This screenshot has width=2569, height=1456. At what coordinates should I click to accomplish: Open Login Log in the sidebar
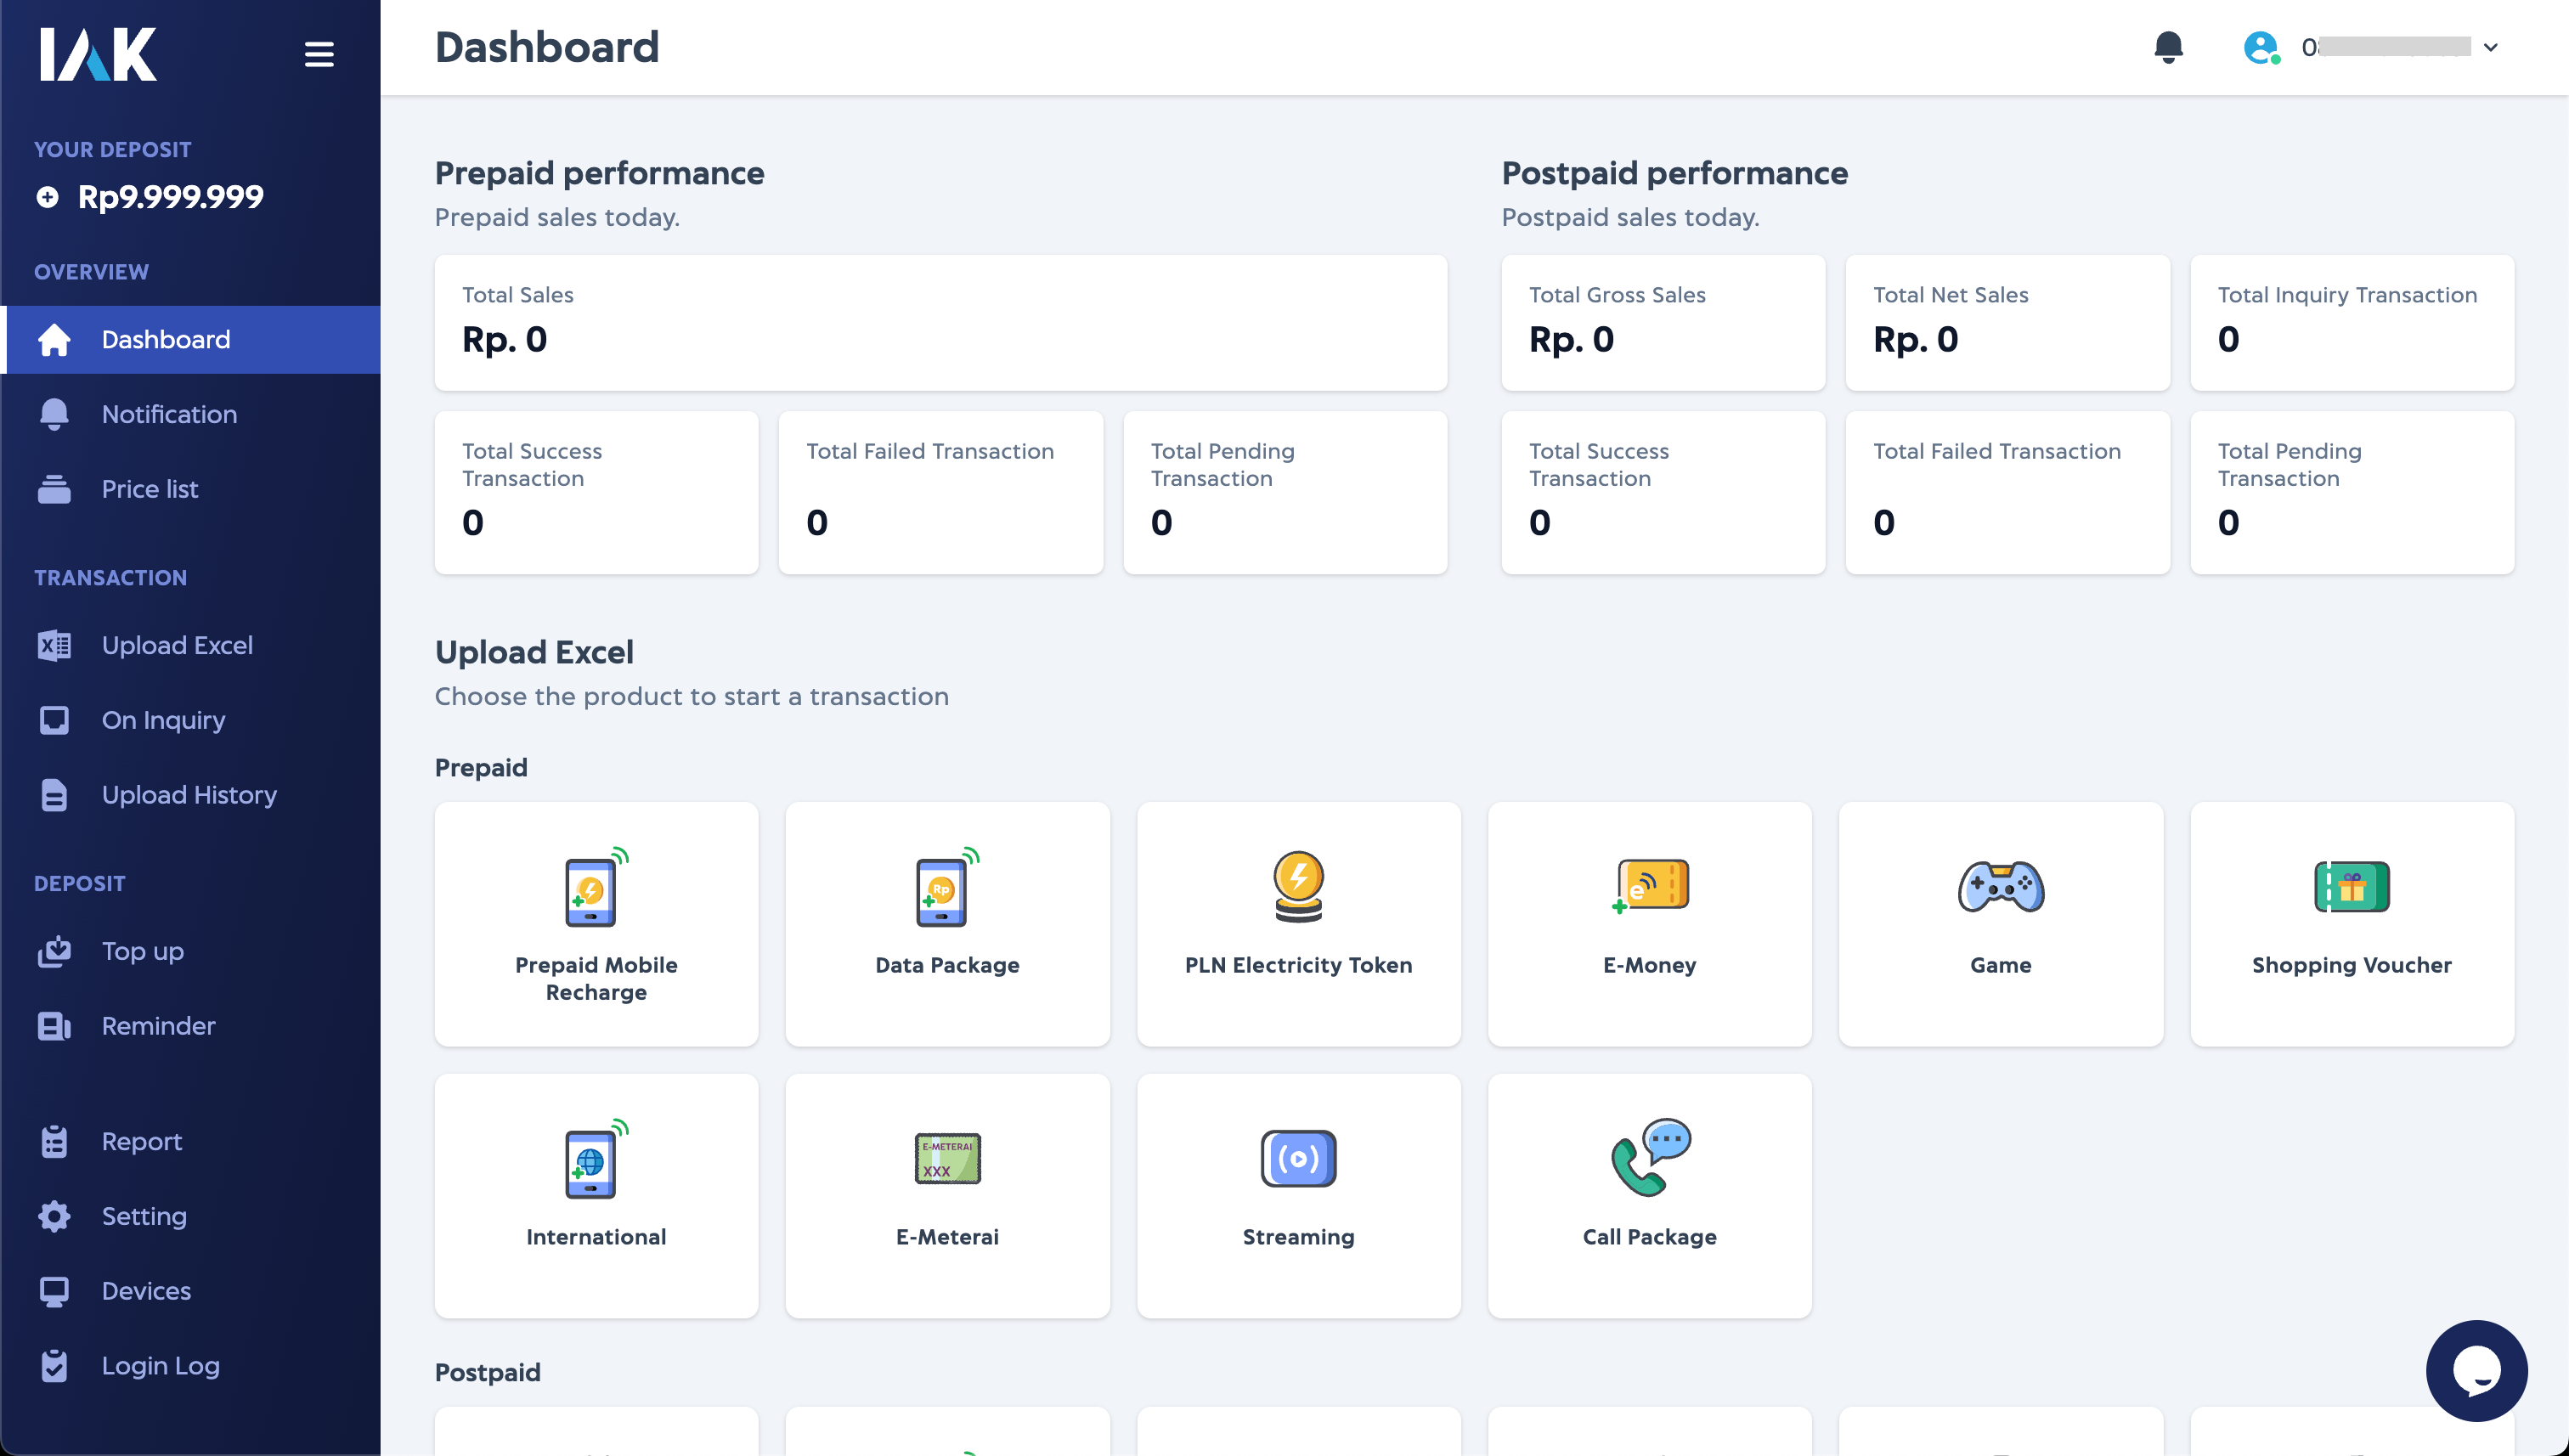190,1366
